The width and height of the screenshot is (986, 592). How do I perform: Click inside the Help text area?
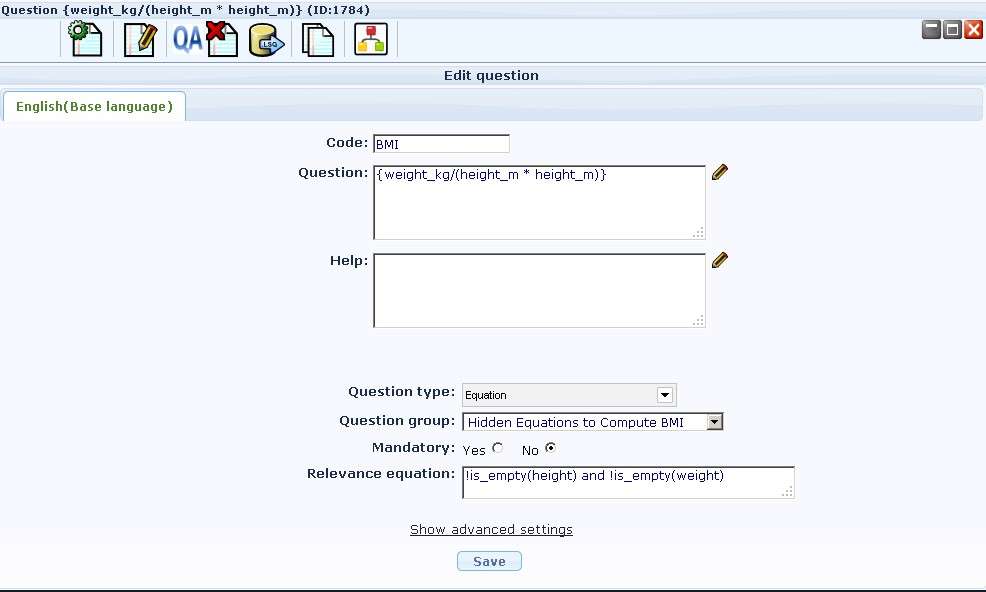click(539, 290)
